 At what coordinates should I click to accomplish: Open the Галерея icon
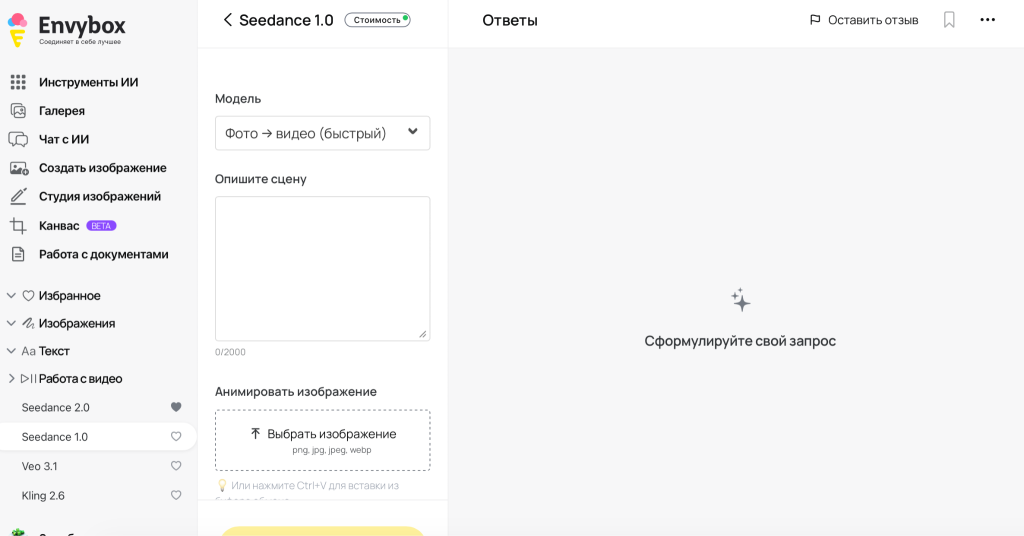point(18,111)
